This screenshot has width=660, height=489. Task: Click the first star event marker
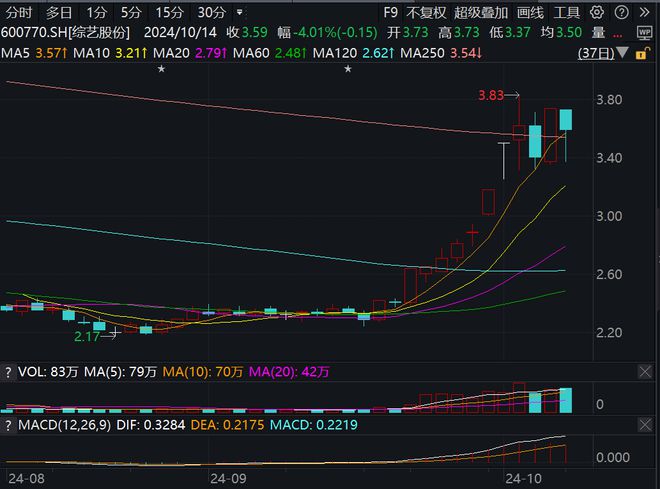click(x=161, y=69)
